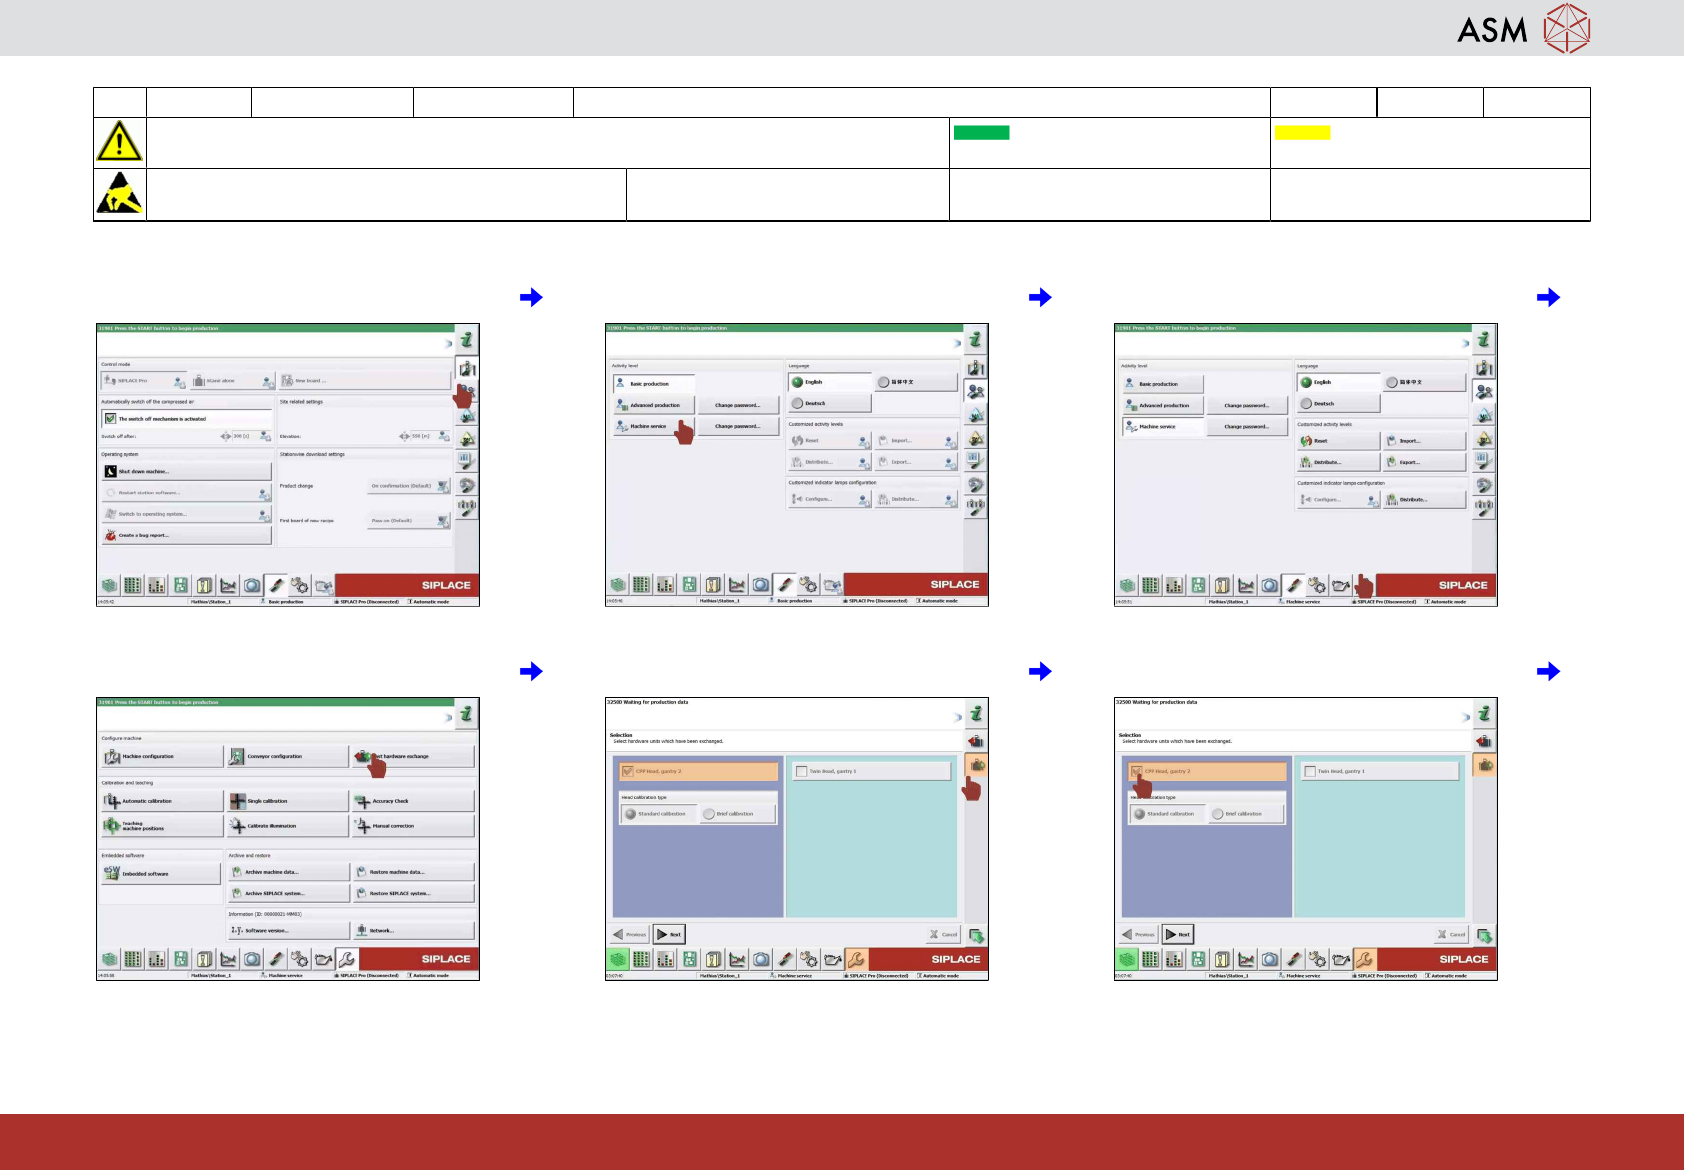The height and width of the screenshot is (1170, 1684).
Task: Click Network... button
Action: (x=413, y=930)
